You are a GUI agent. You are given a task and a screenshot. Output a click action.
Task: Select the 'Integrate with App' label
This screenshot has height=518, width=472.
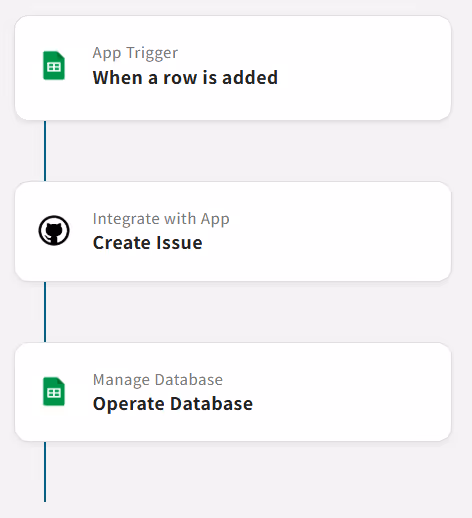pos(161,219)
